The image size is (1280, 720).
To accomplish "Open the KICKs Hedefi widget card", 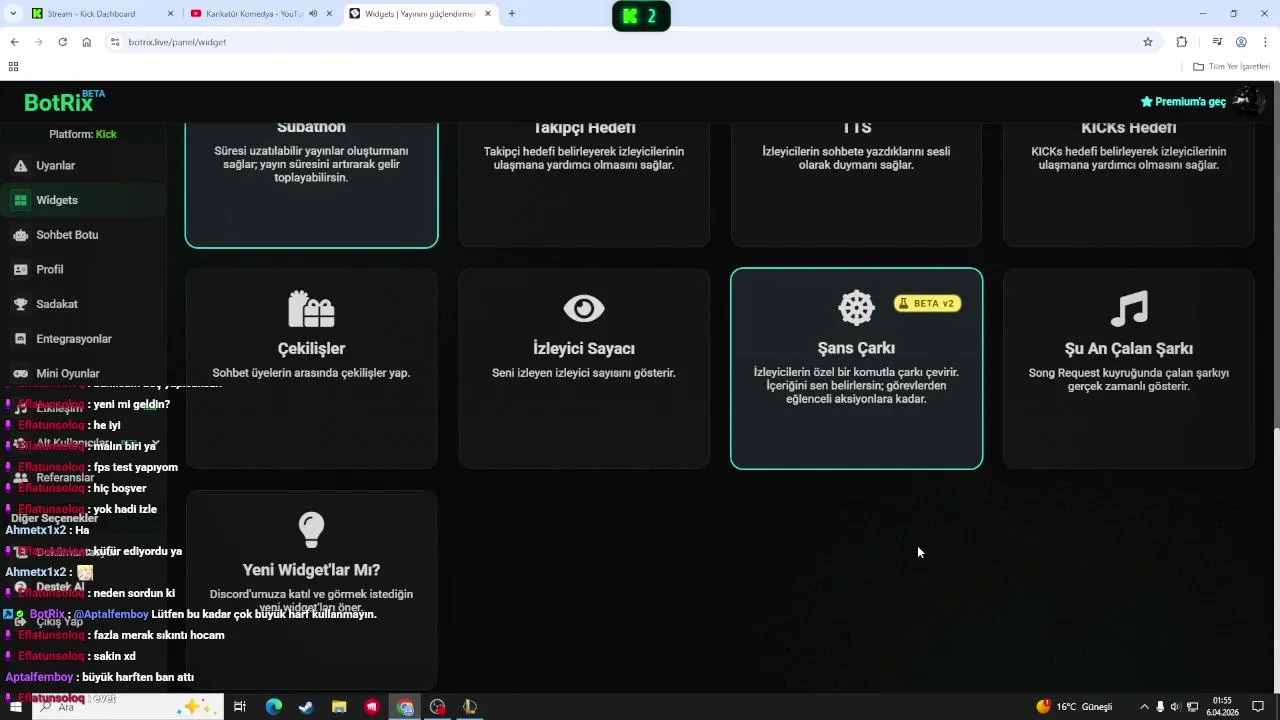I will (x=1129, y=185).
